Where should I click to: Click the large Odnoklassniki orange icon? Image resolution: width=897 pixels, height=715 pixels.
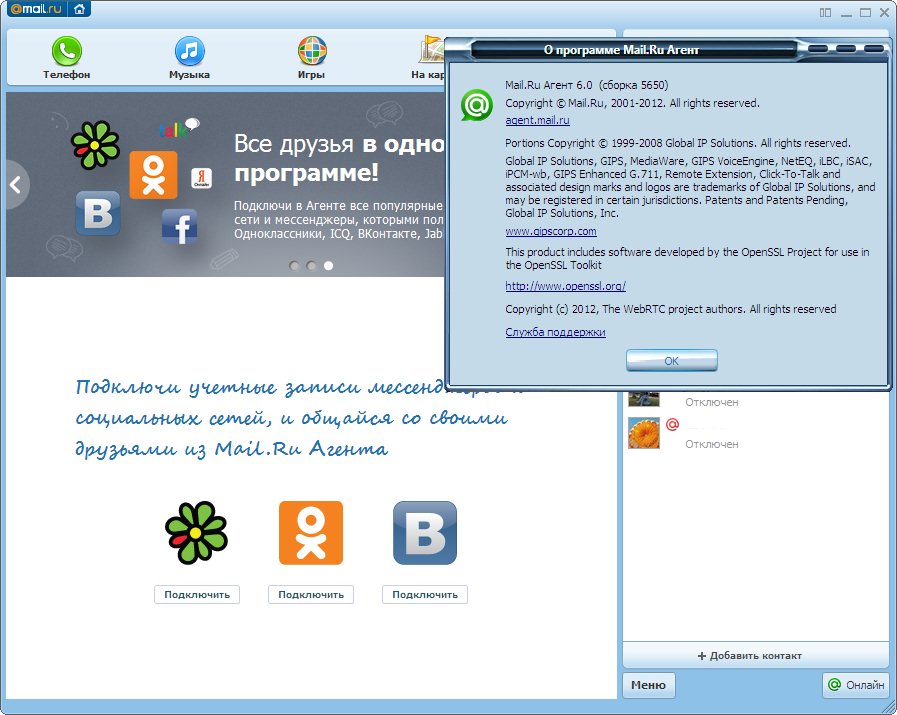(310, 533)
